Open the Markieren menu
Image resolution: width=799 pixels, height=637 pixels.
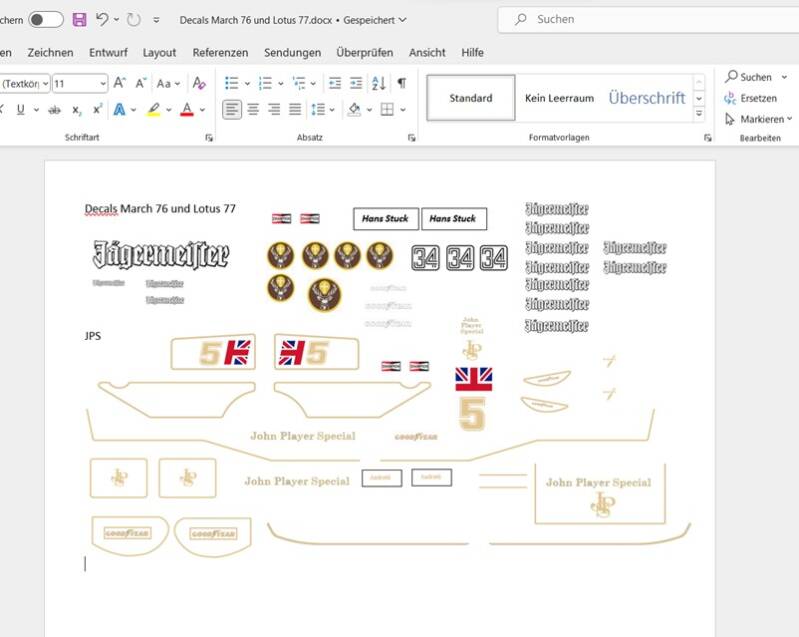coord(759,119)
